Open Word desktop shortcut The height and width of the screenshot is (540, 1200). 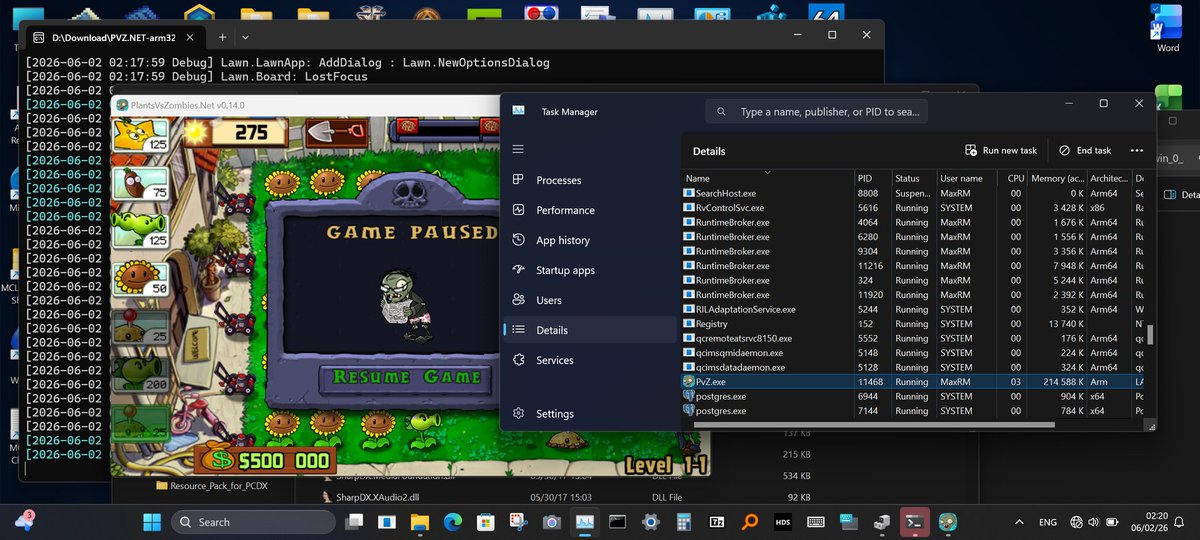coord(1167,28)
